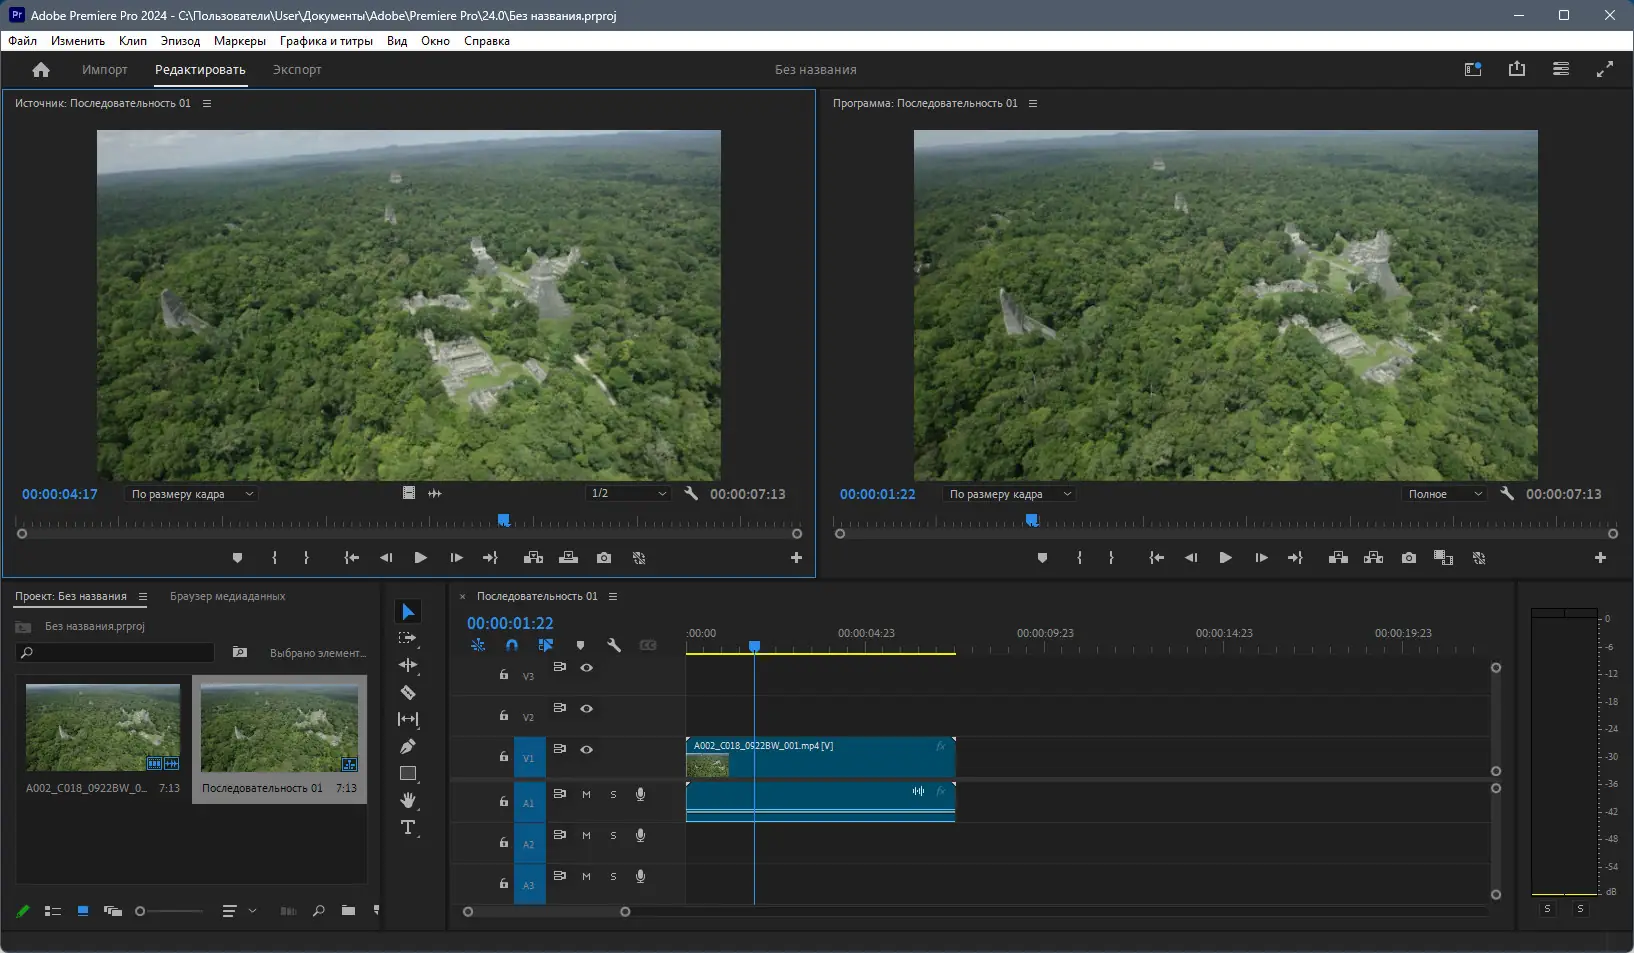Toggle Snap in the timeline

[512, 645]
